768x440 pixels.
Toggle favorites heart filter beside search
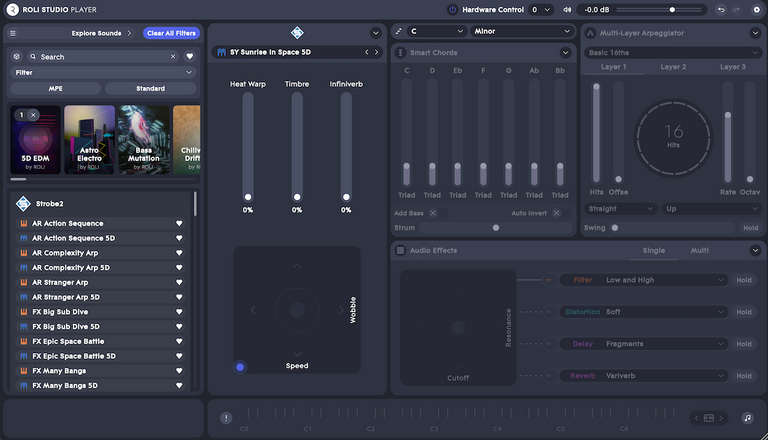point(190,56)
